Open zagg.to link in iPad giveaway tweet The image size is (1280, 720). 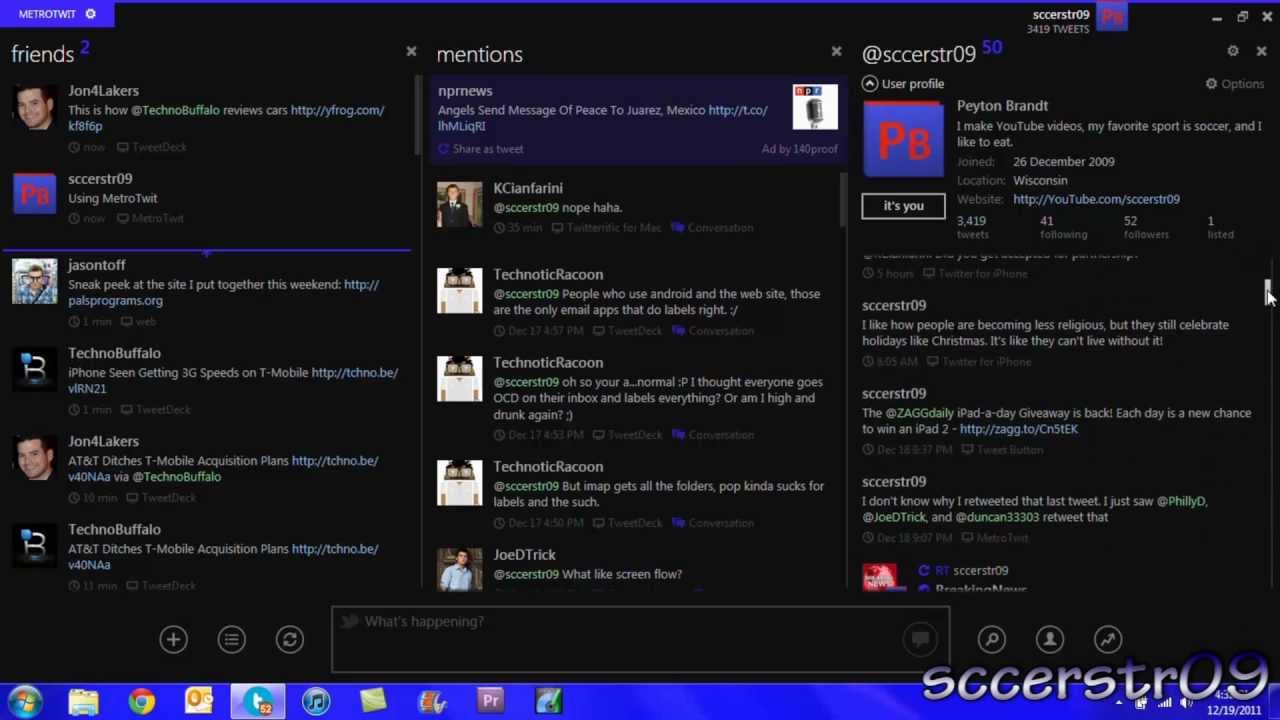pos(1018,429)
